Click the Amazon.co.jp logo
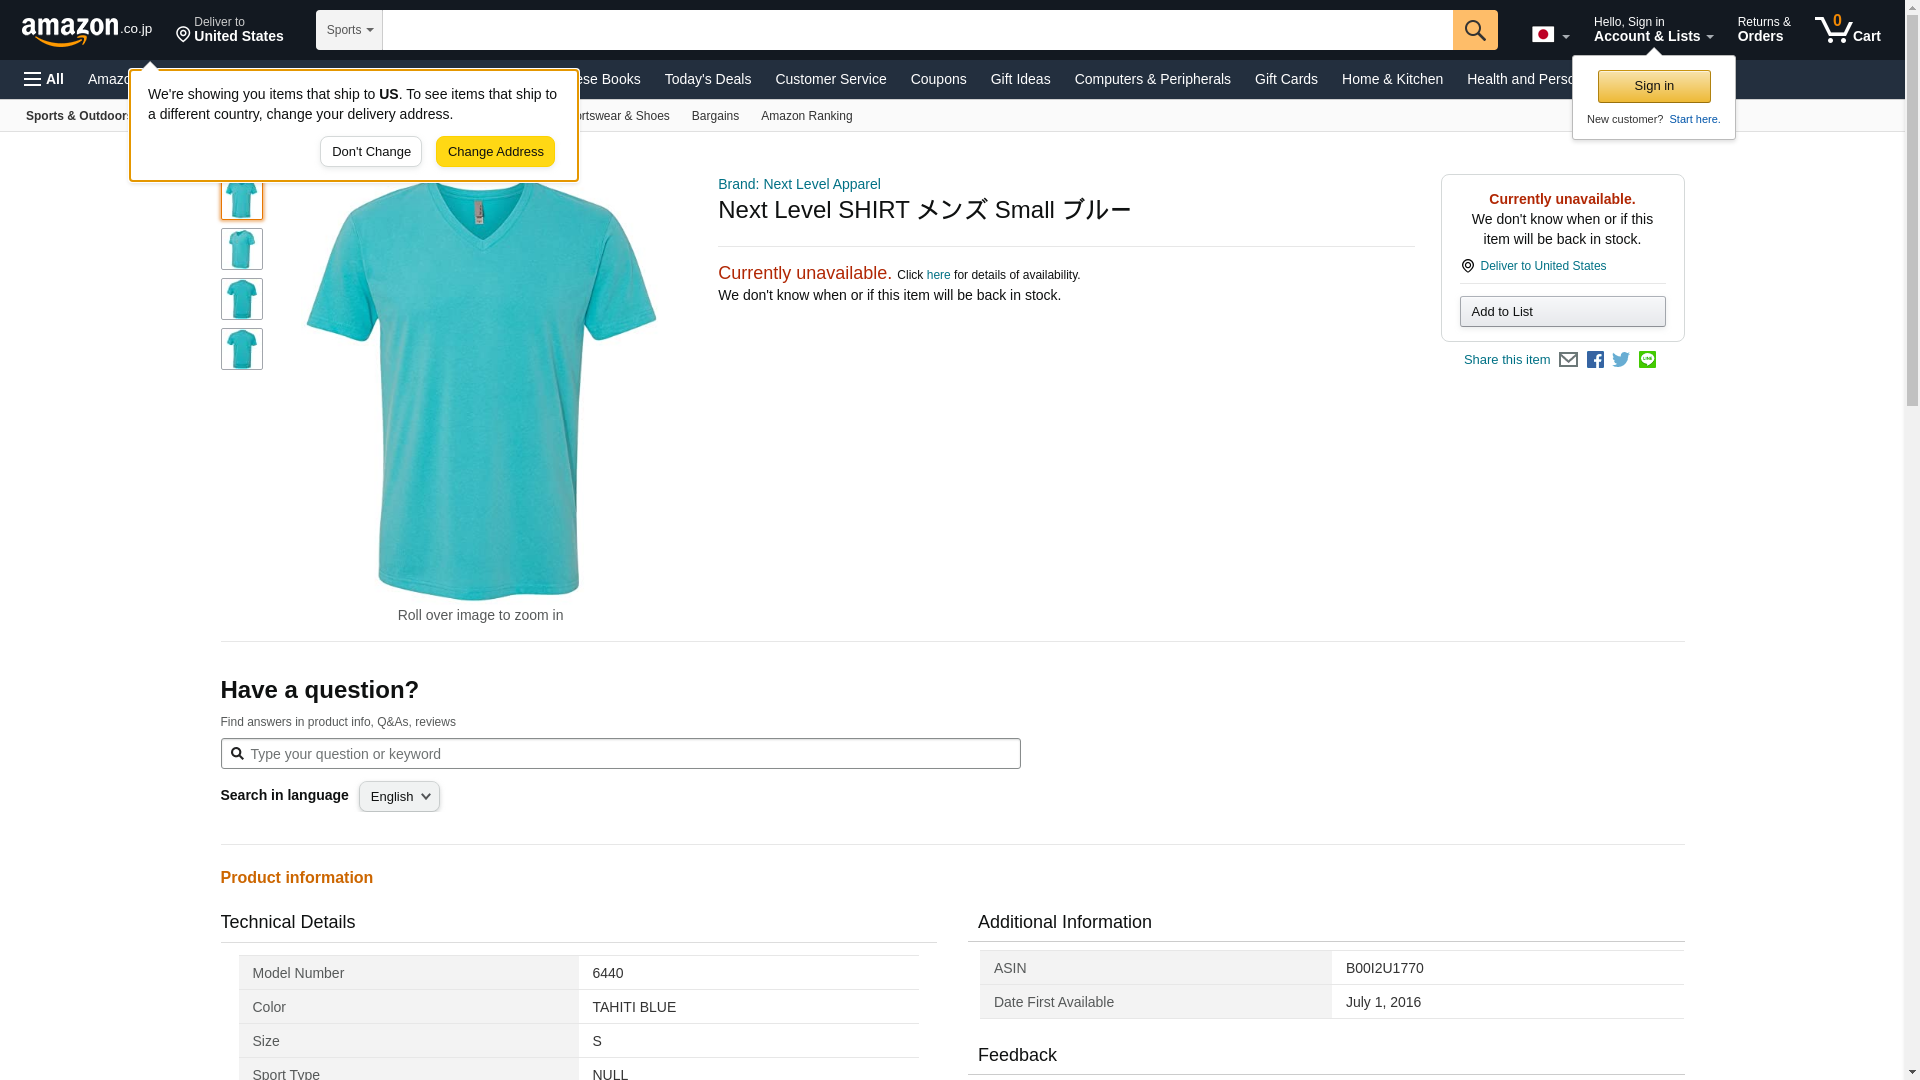This screenshot has height=1080, width=1920. coord(86,30)
